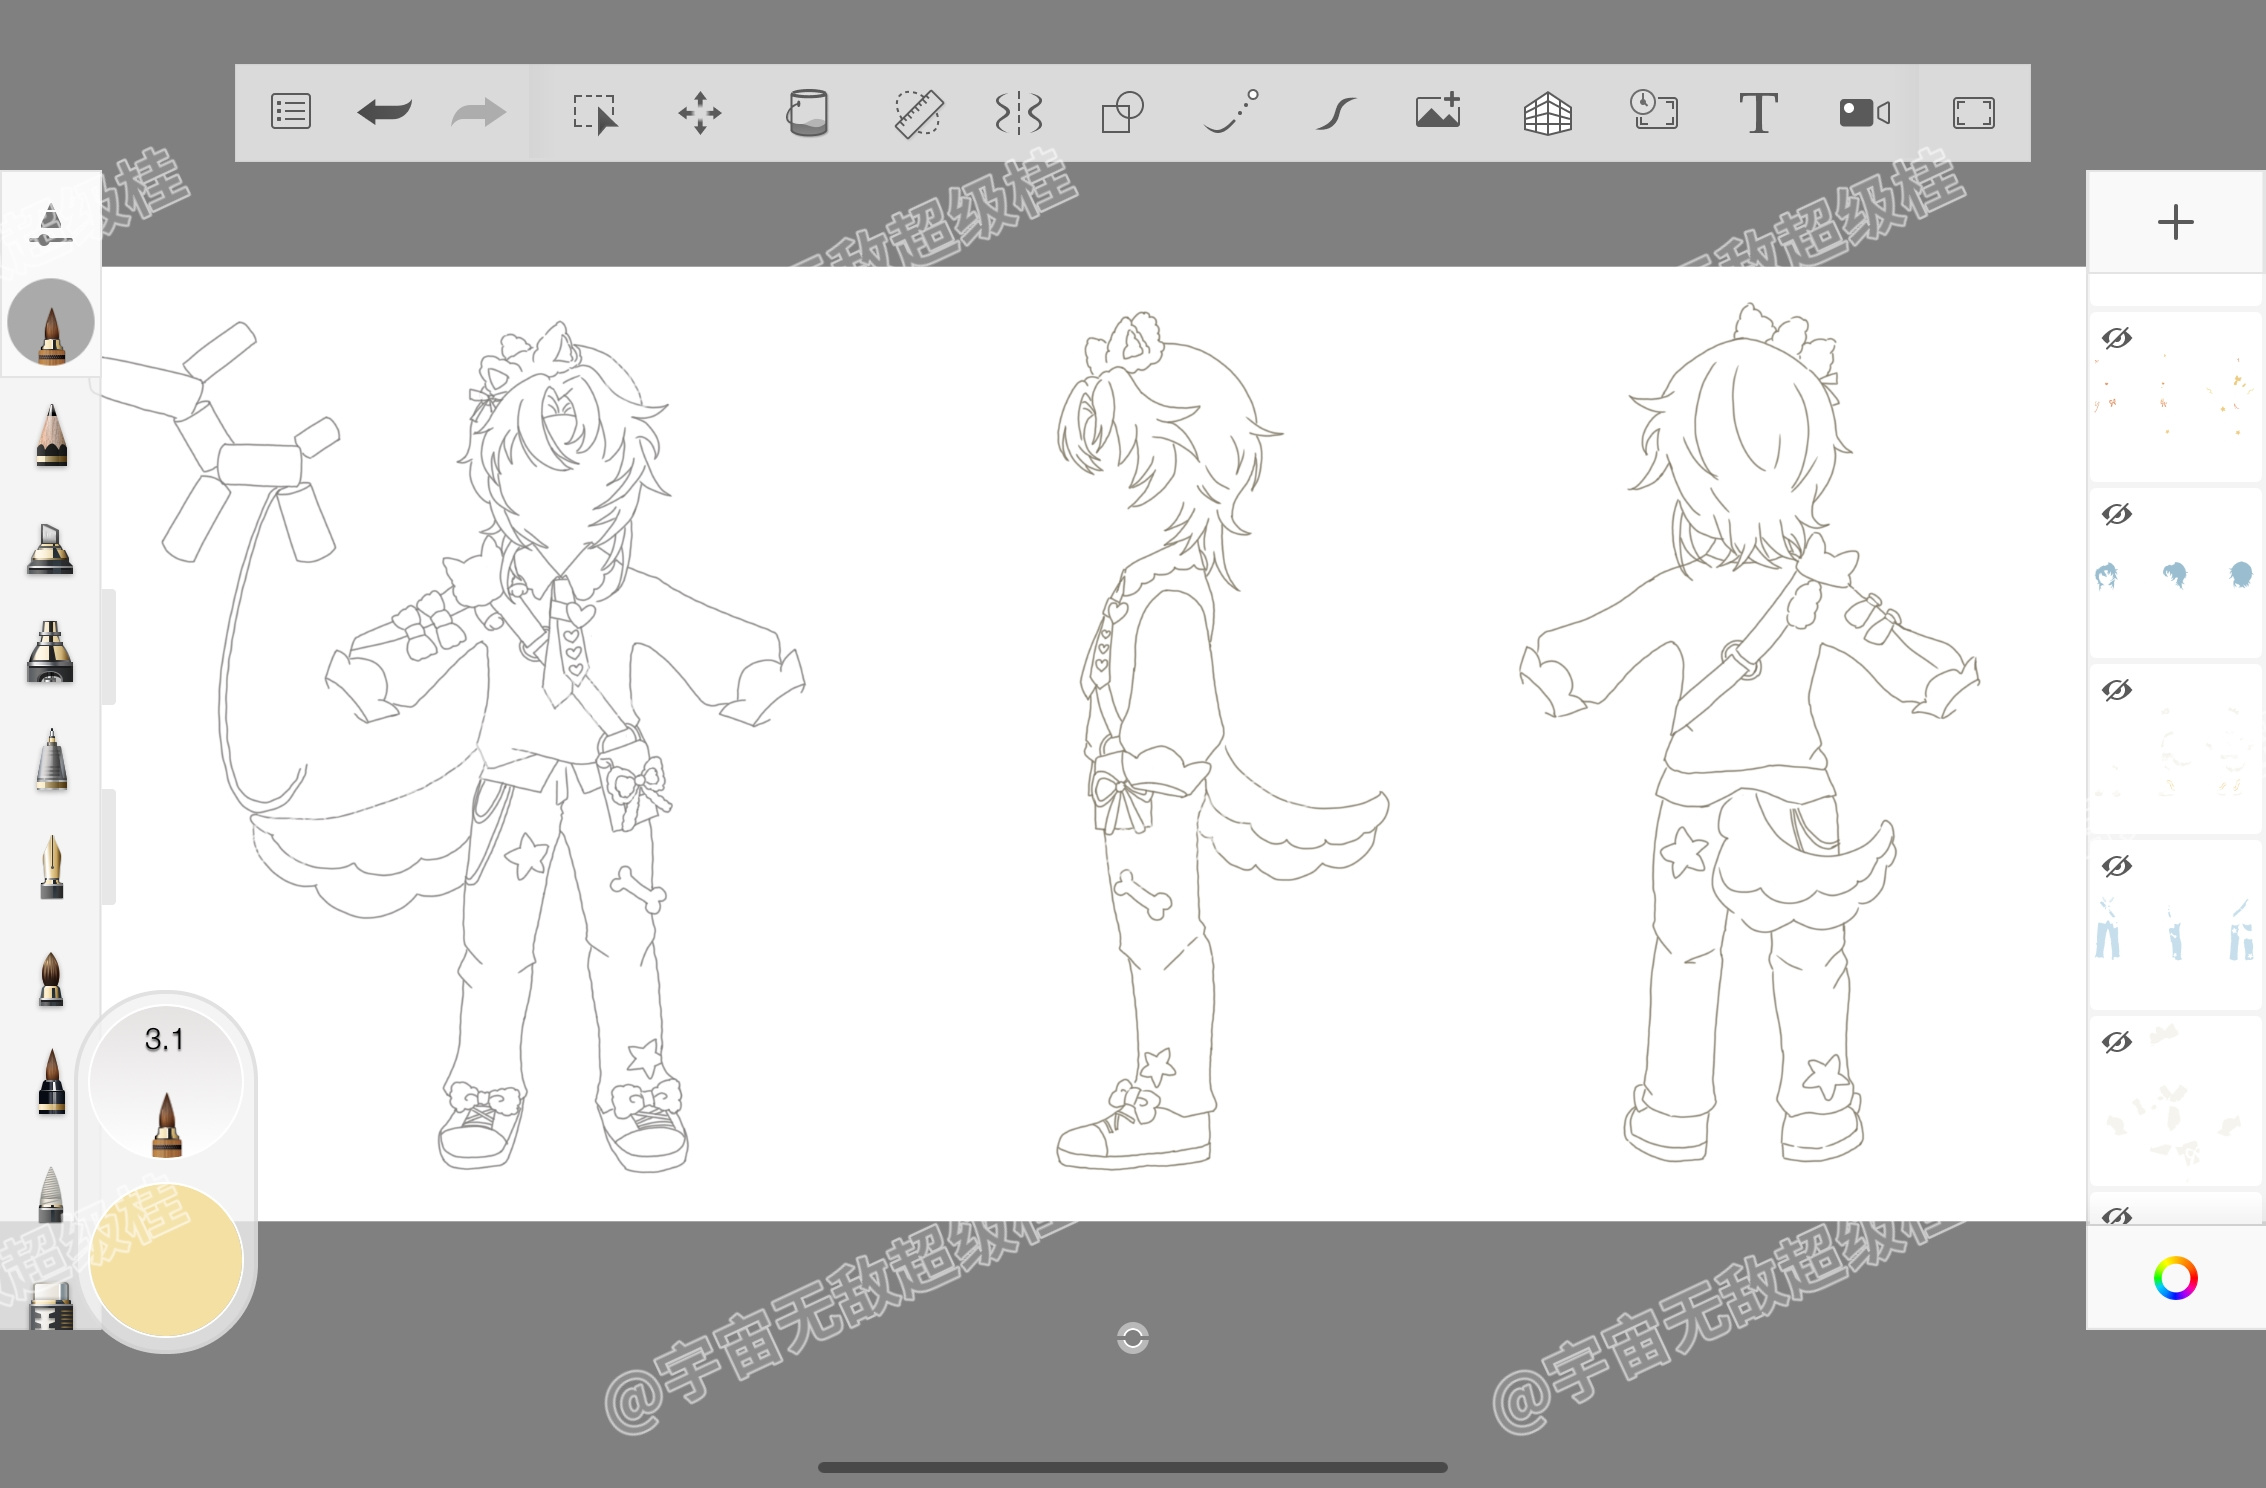Select the pencil brush in the palette
This screenshot has height=1488, width=2266.
pyautogui.click(x=51, y=435)
